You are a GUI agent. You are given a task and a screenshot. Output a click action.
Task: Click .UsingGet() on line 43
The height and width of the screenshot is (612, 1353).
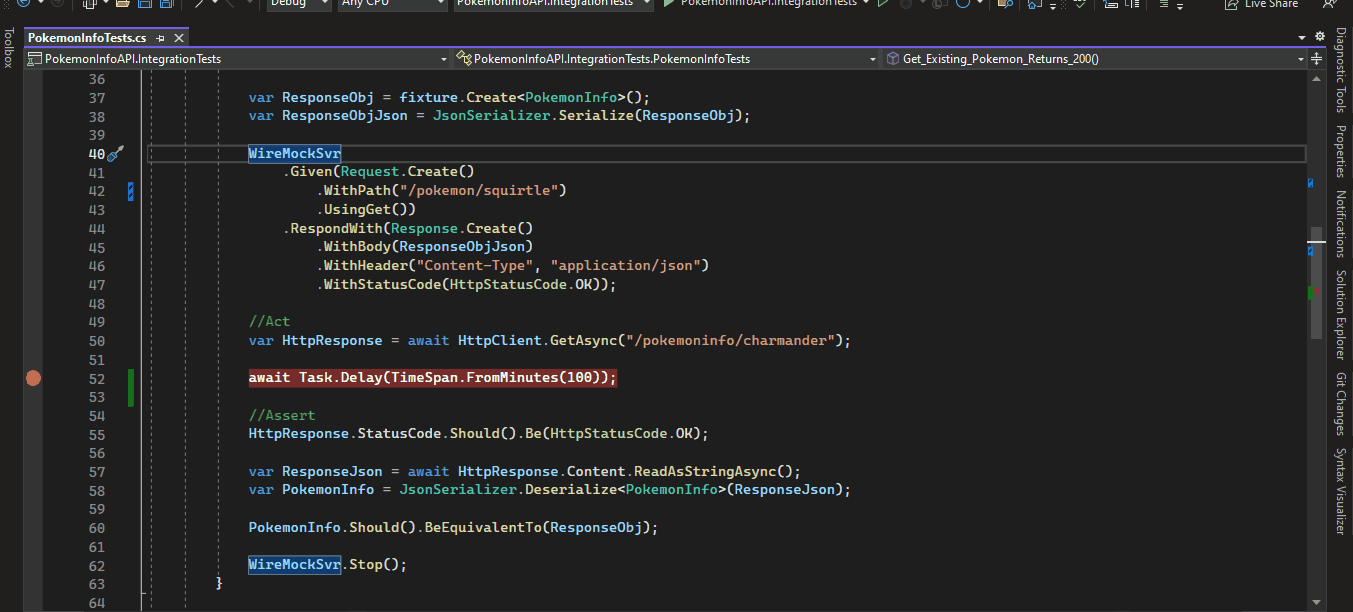tap(366, 210)
